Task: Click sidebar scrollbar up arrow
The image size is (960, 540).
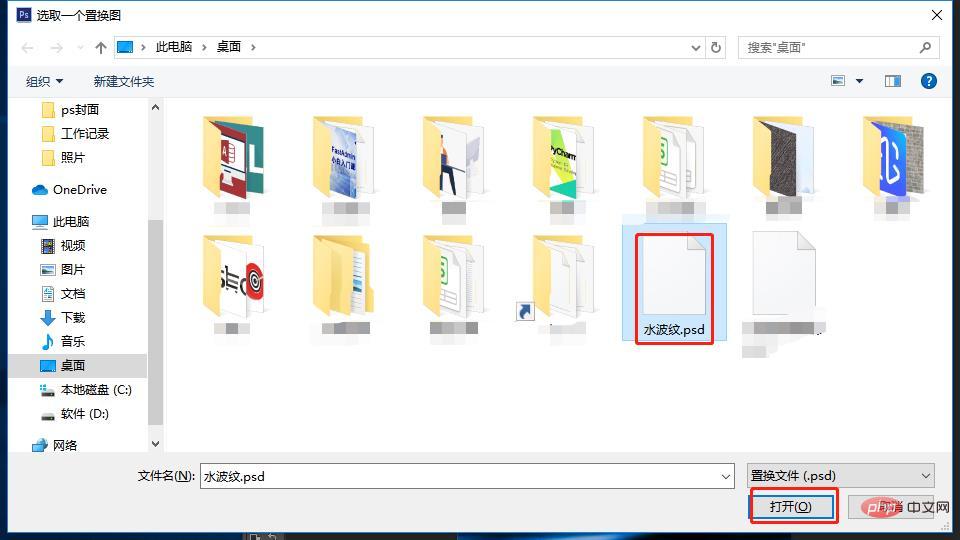Action: pos(156,107)
